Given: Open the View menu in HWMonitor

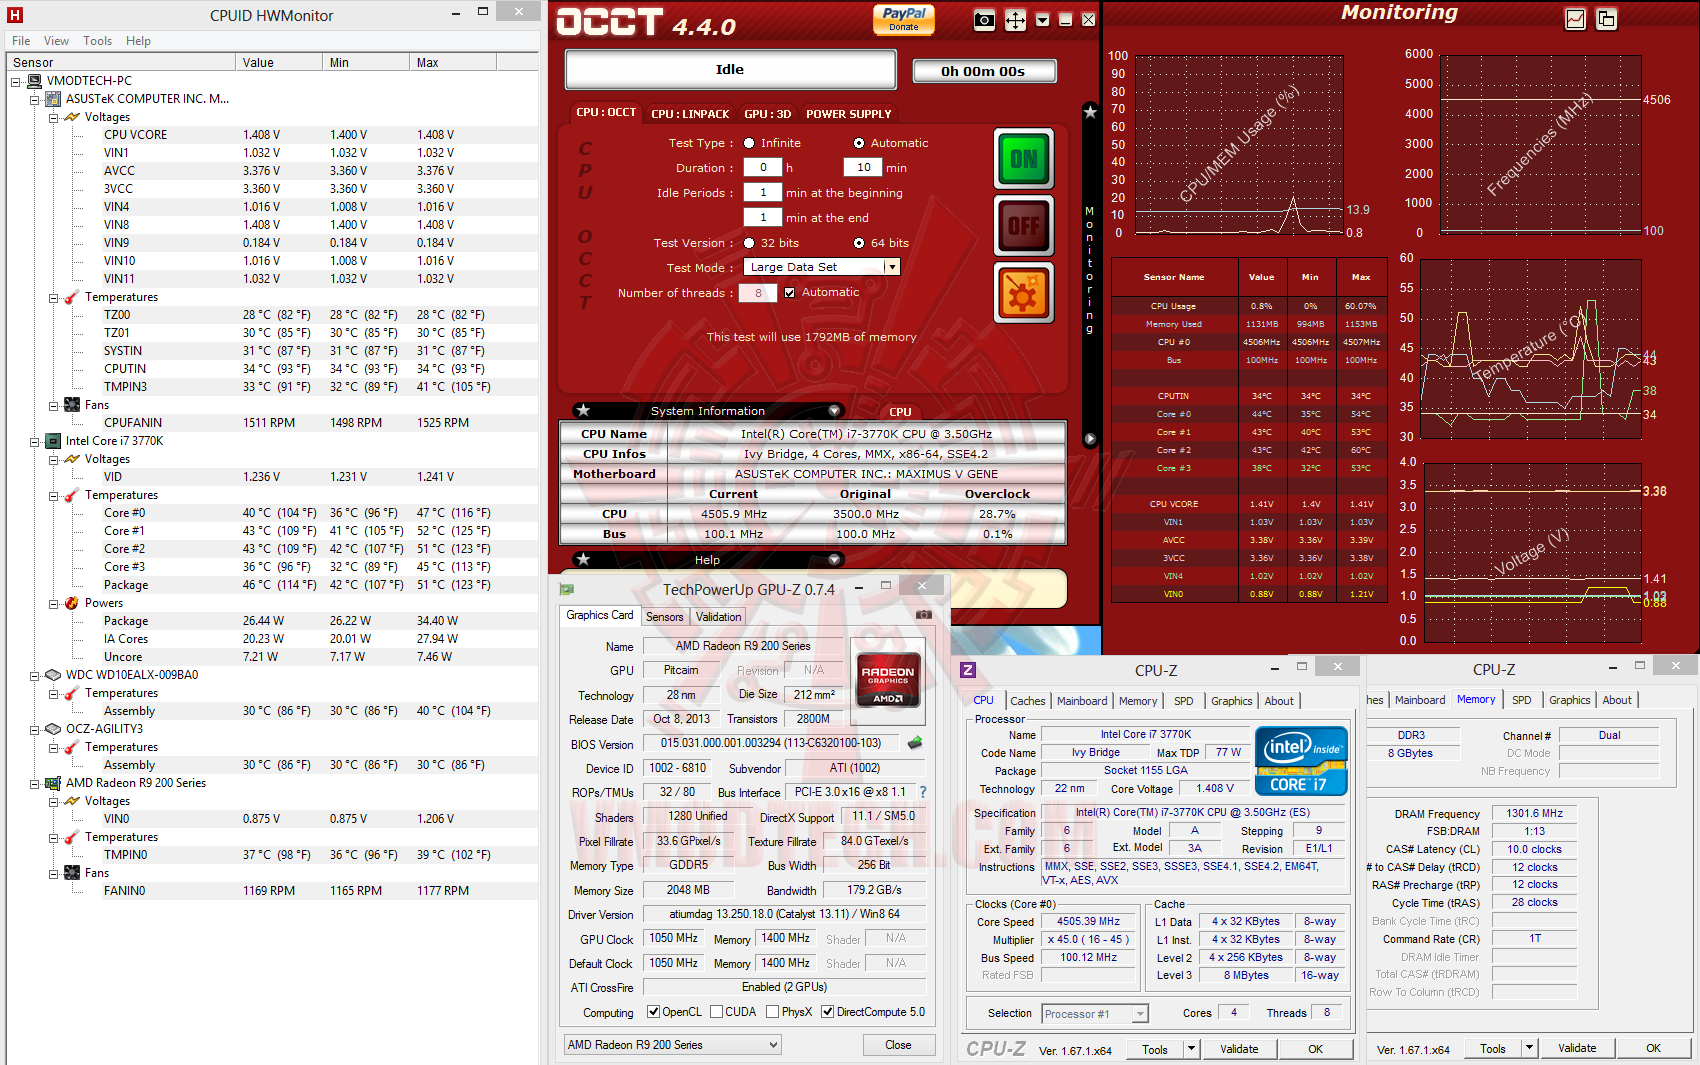Looking at the screenshot, I should 56,41.
